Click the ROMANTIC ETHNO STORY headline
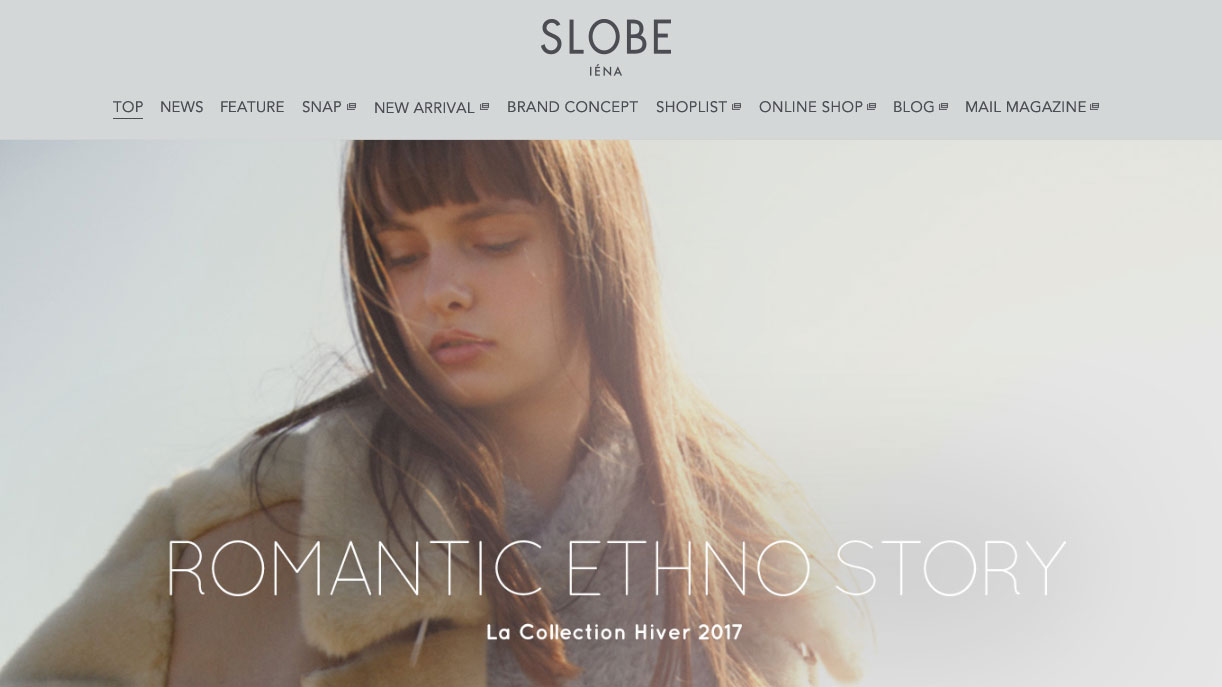 615,569
